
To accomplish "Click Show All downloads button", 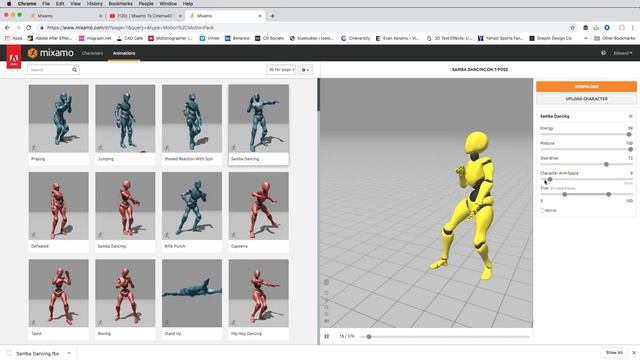I will pyautogui.click(x=614, y=353).
